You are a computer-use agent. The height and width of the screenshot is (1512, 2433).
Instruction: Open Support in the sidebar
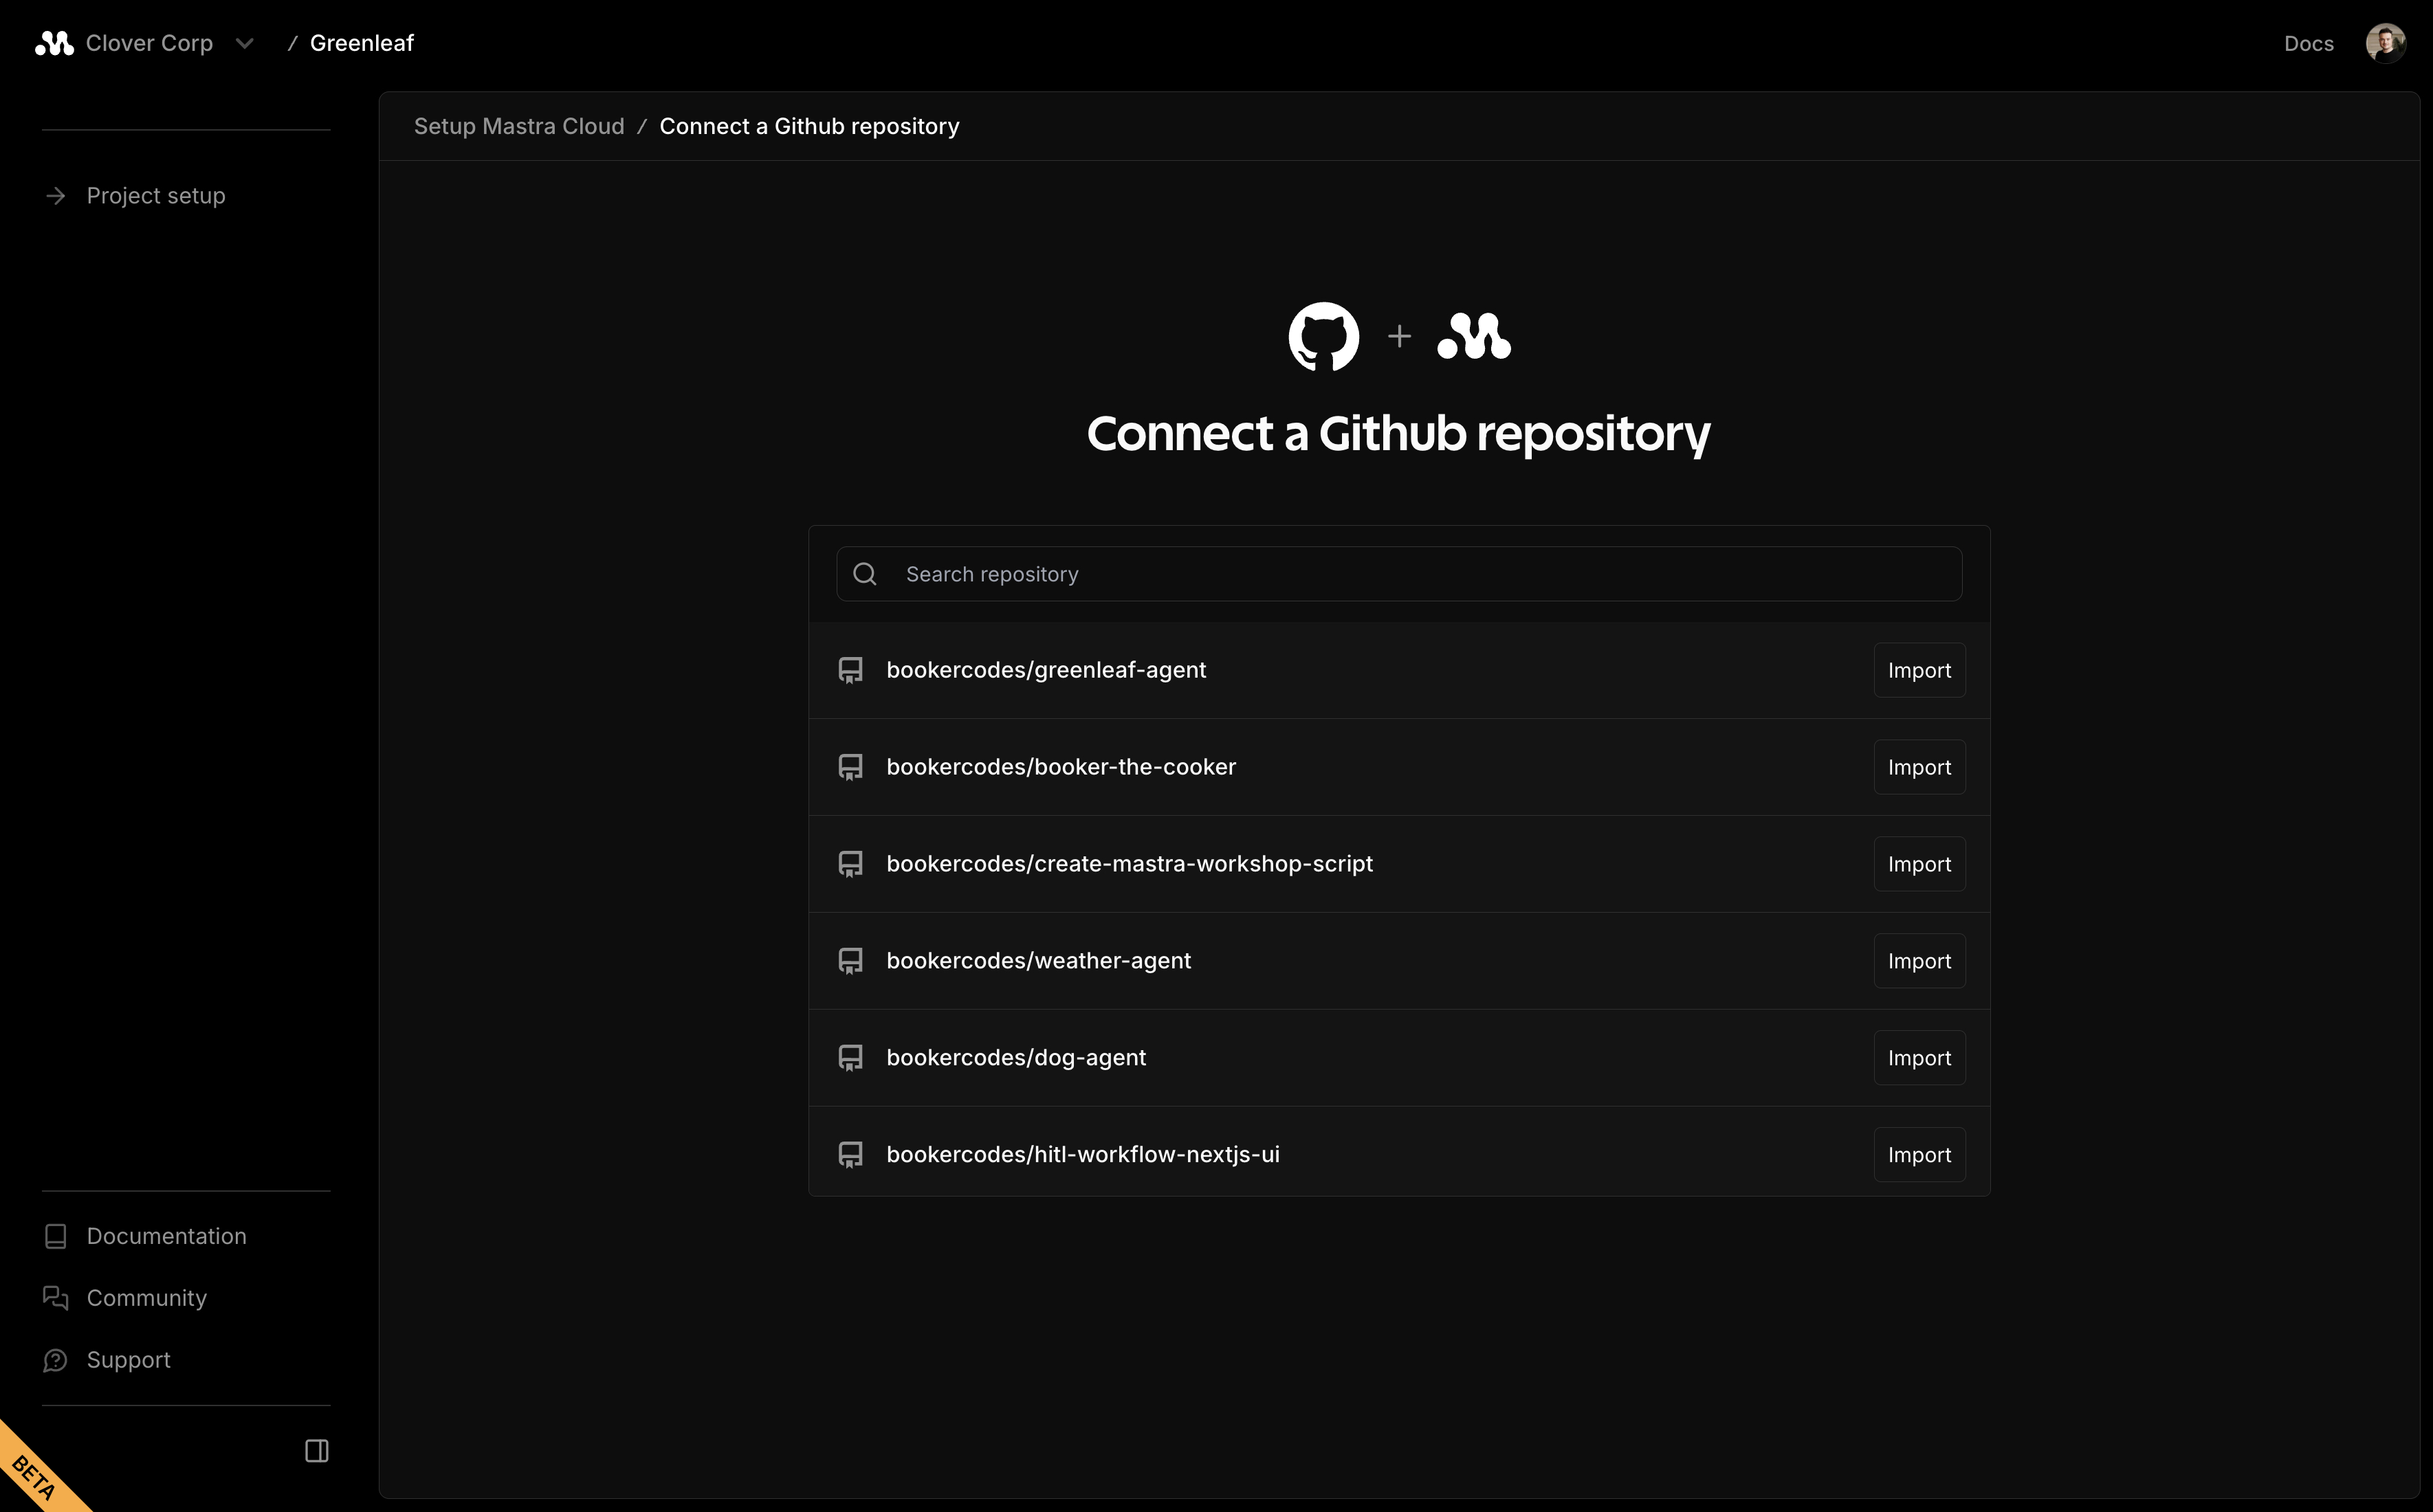[x=128, y=1360]
